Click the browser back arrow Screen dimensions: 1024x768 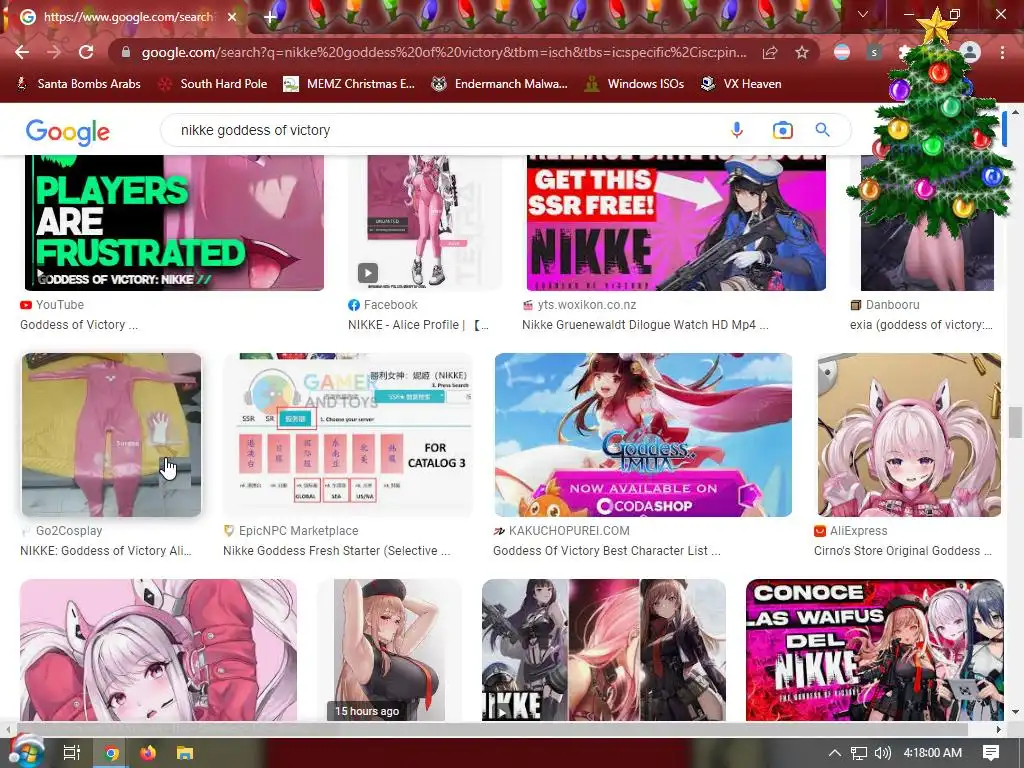(x=22, y=52)
